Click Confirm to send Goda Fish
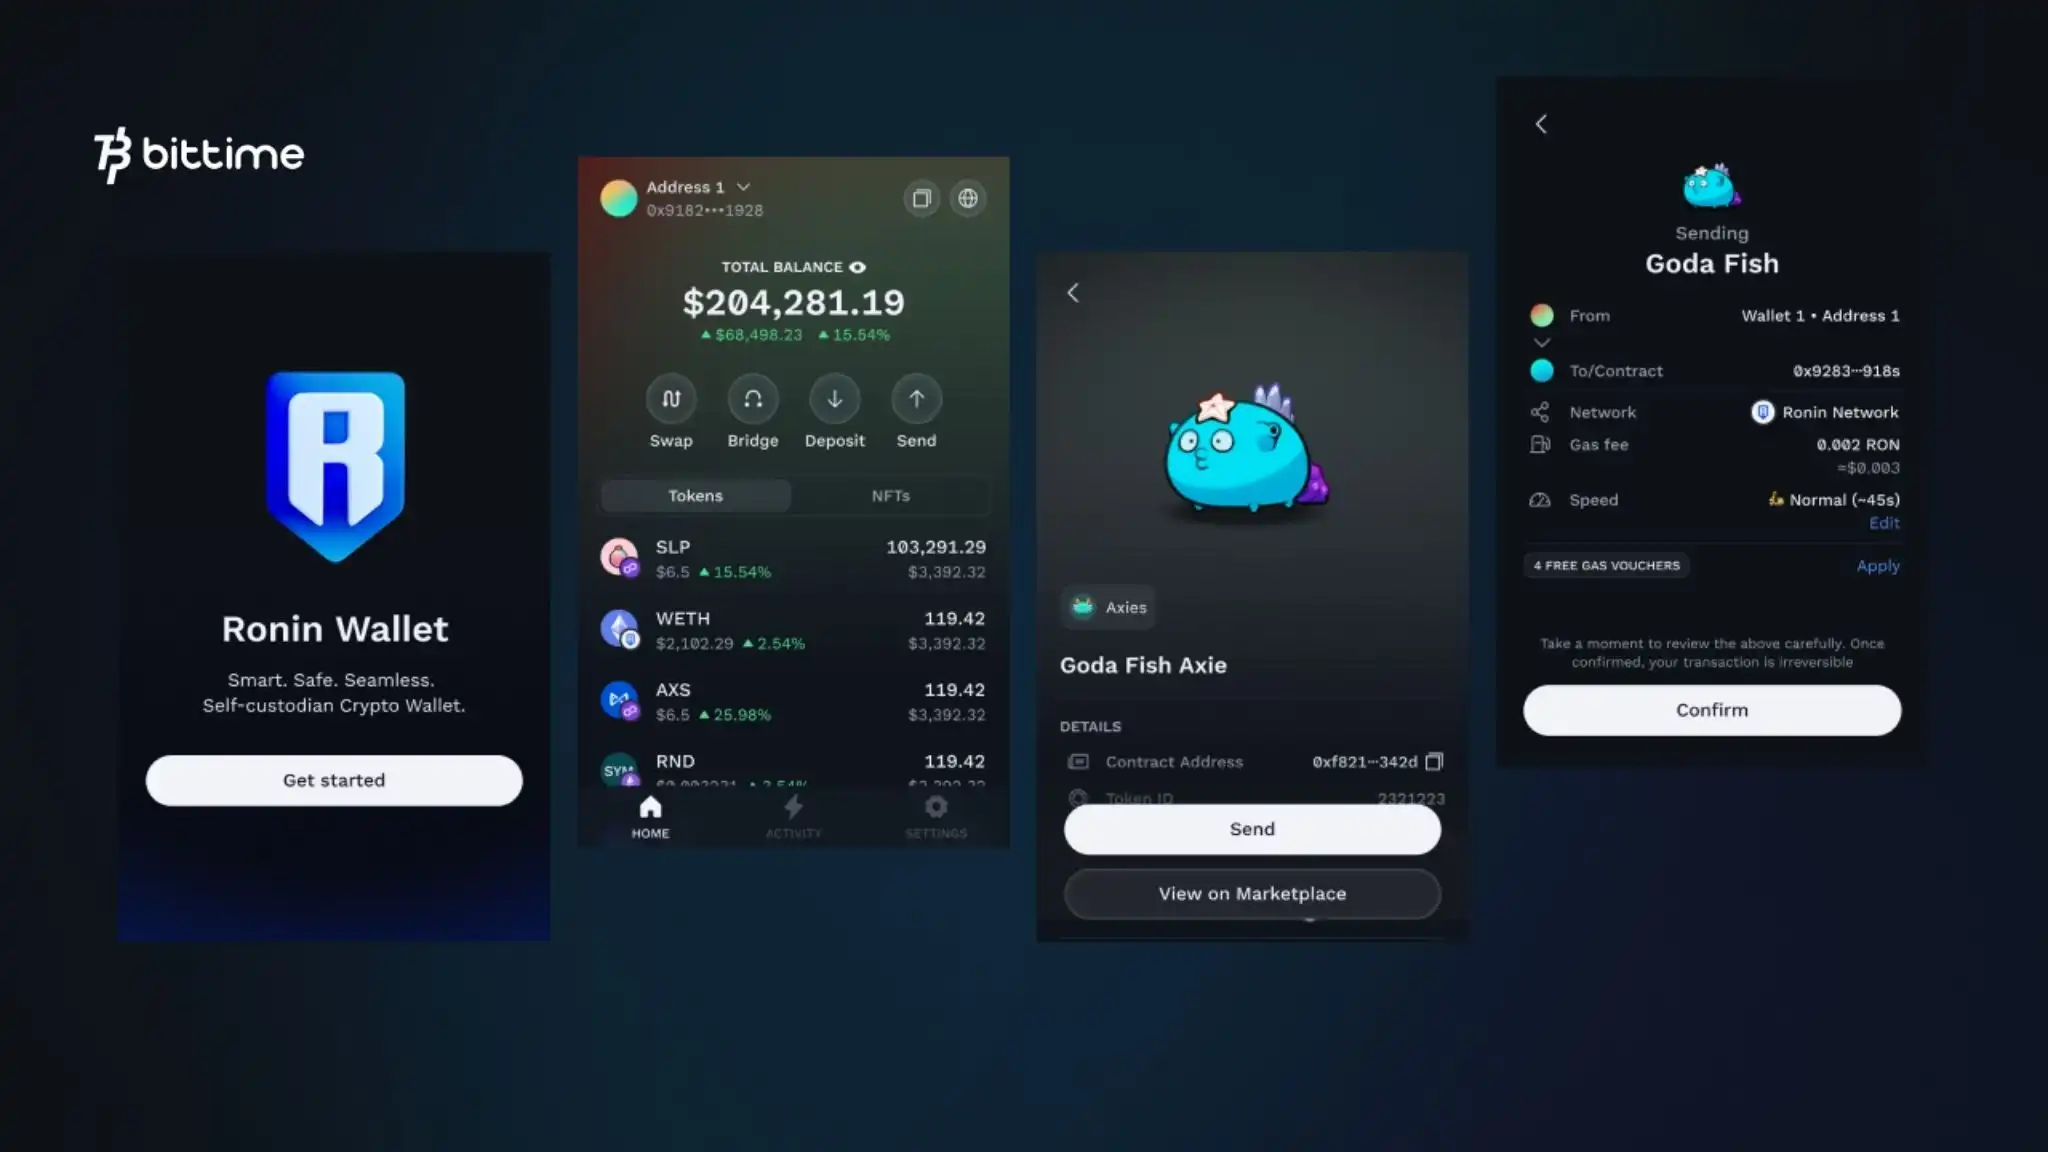2048x1152 pixels. tap(1712, 709)
